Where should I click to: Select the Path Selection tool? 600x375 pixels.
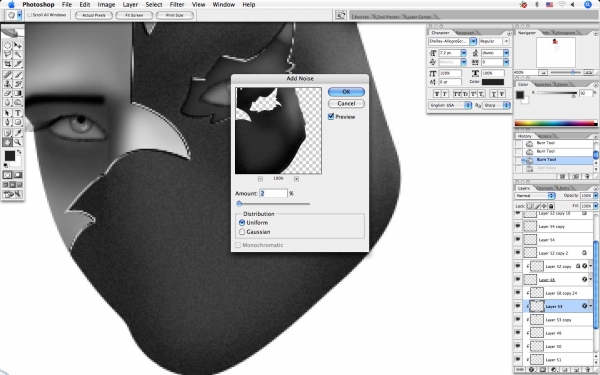click(x=7, y=113)
